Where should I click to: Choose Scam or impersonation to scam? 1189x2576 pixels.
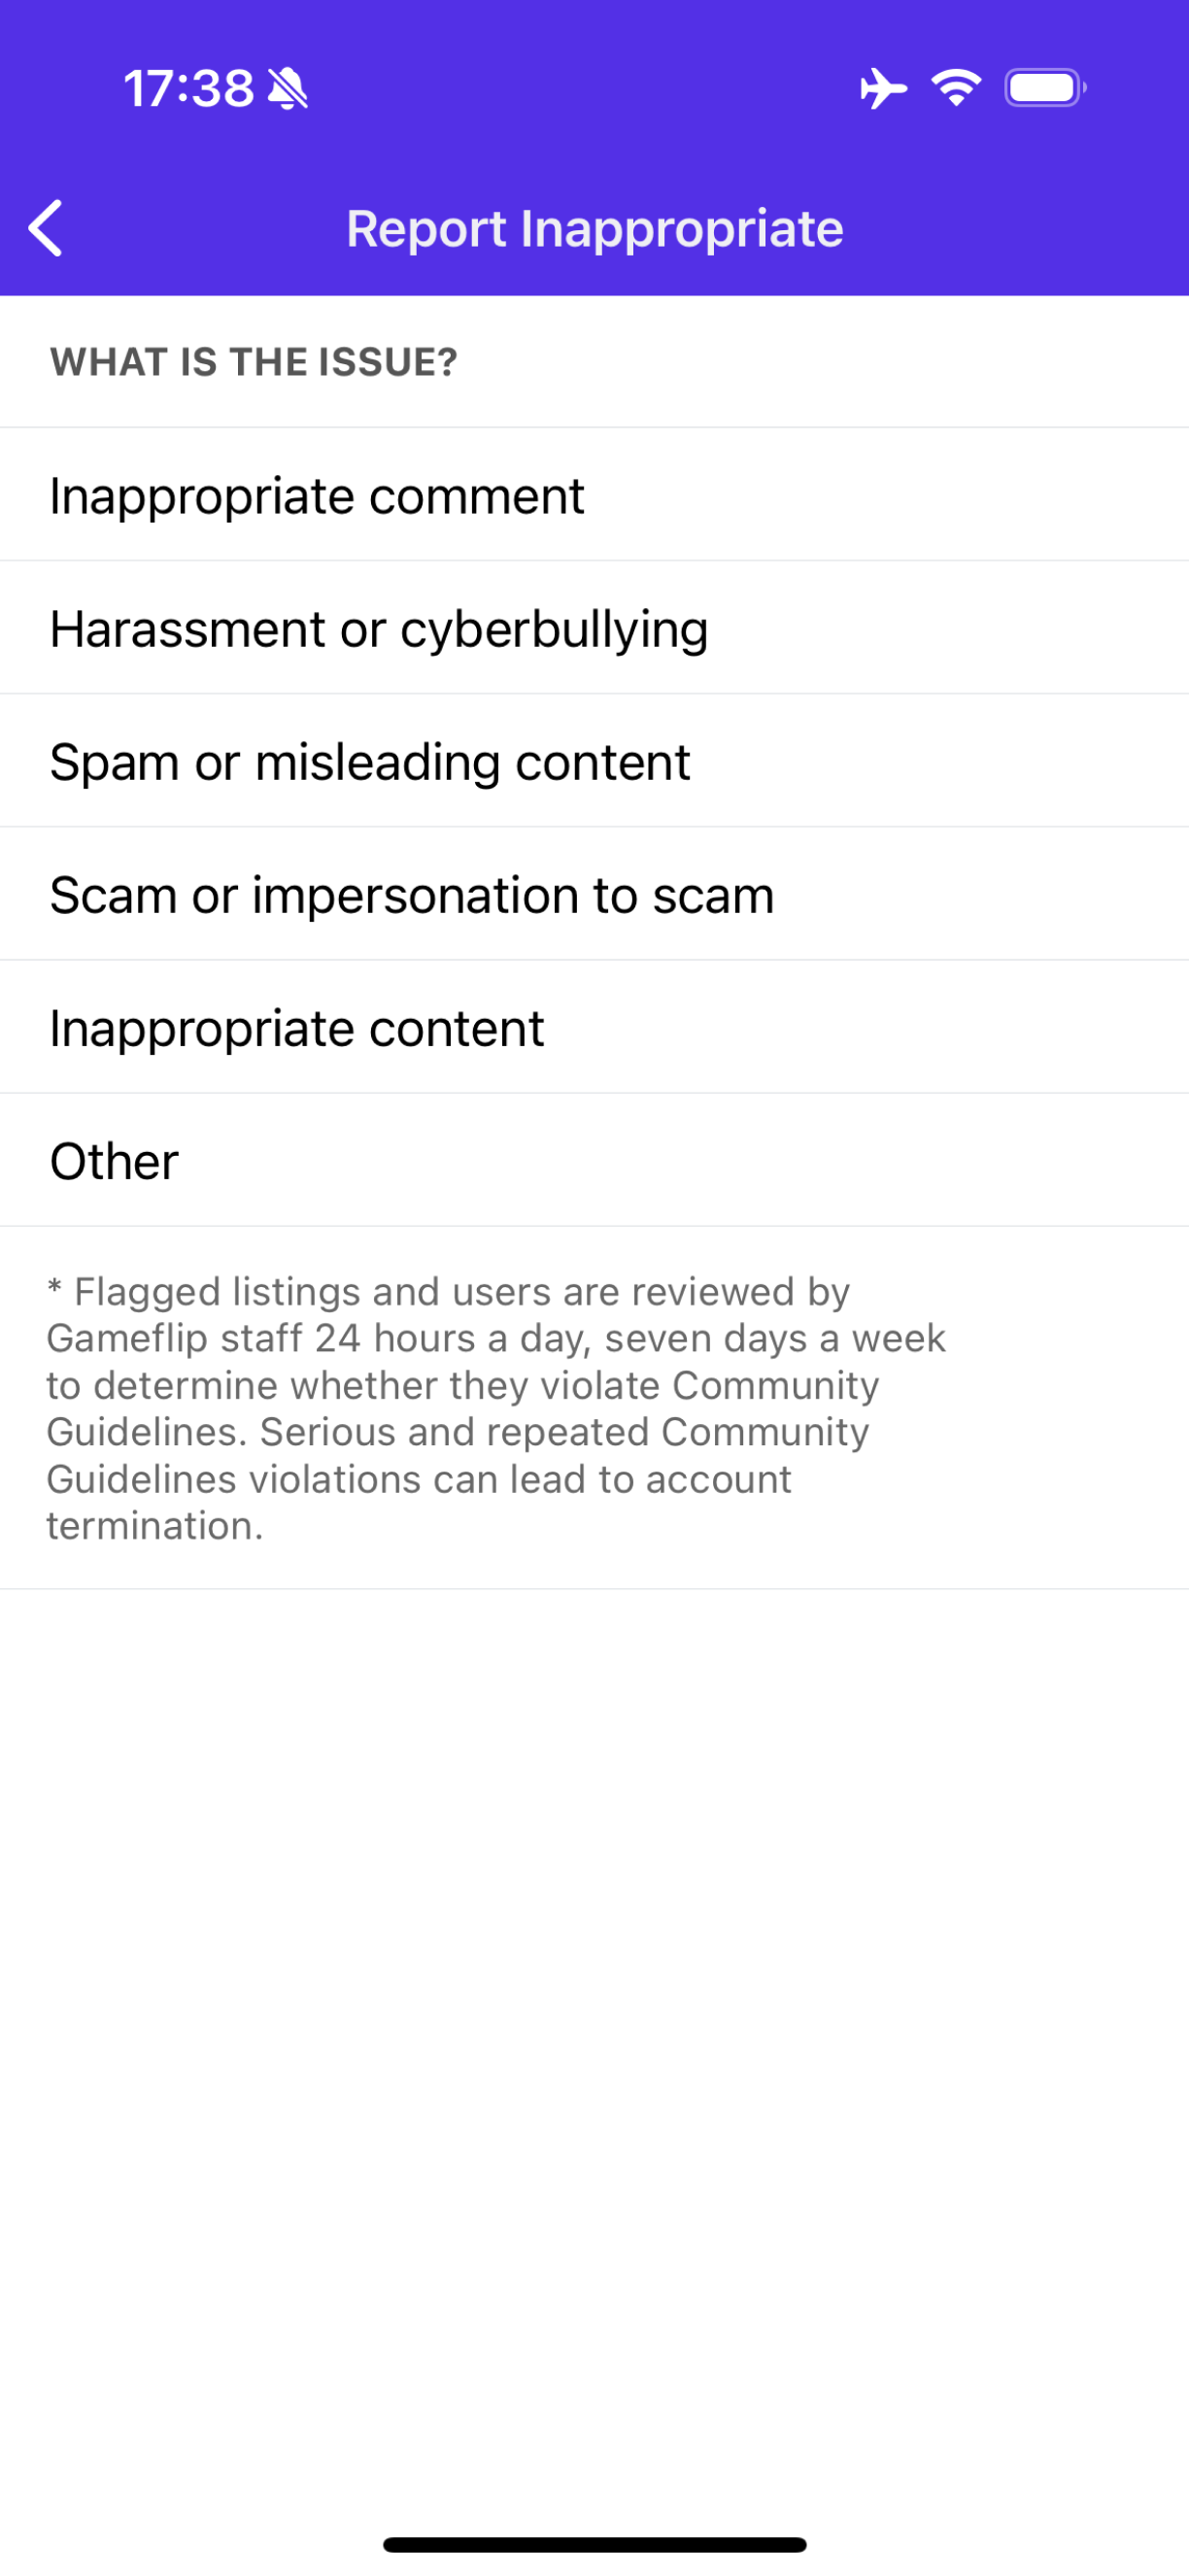(x=411, y=894)
